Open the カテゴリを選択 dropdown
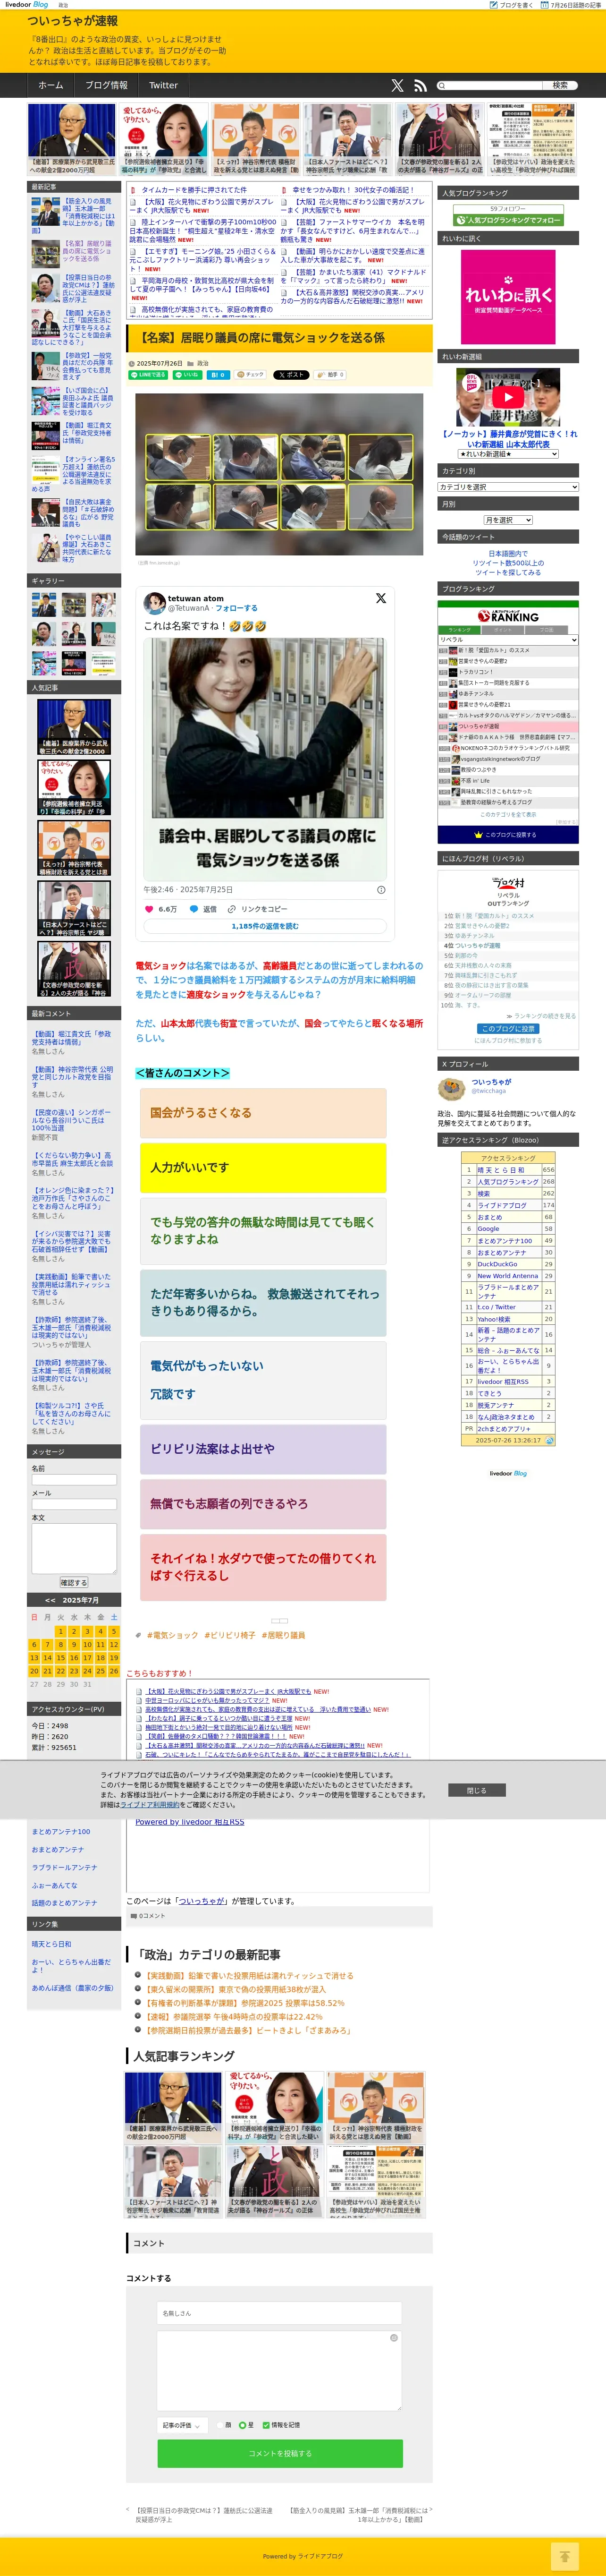The height and width of the screenshot is (2576, 606). [508, 487]
